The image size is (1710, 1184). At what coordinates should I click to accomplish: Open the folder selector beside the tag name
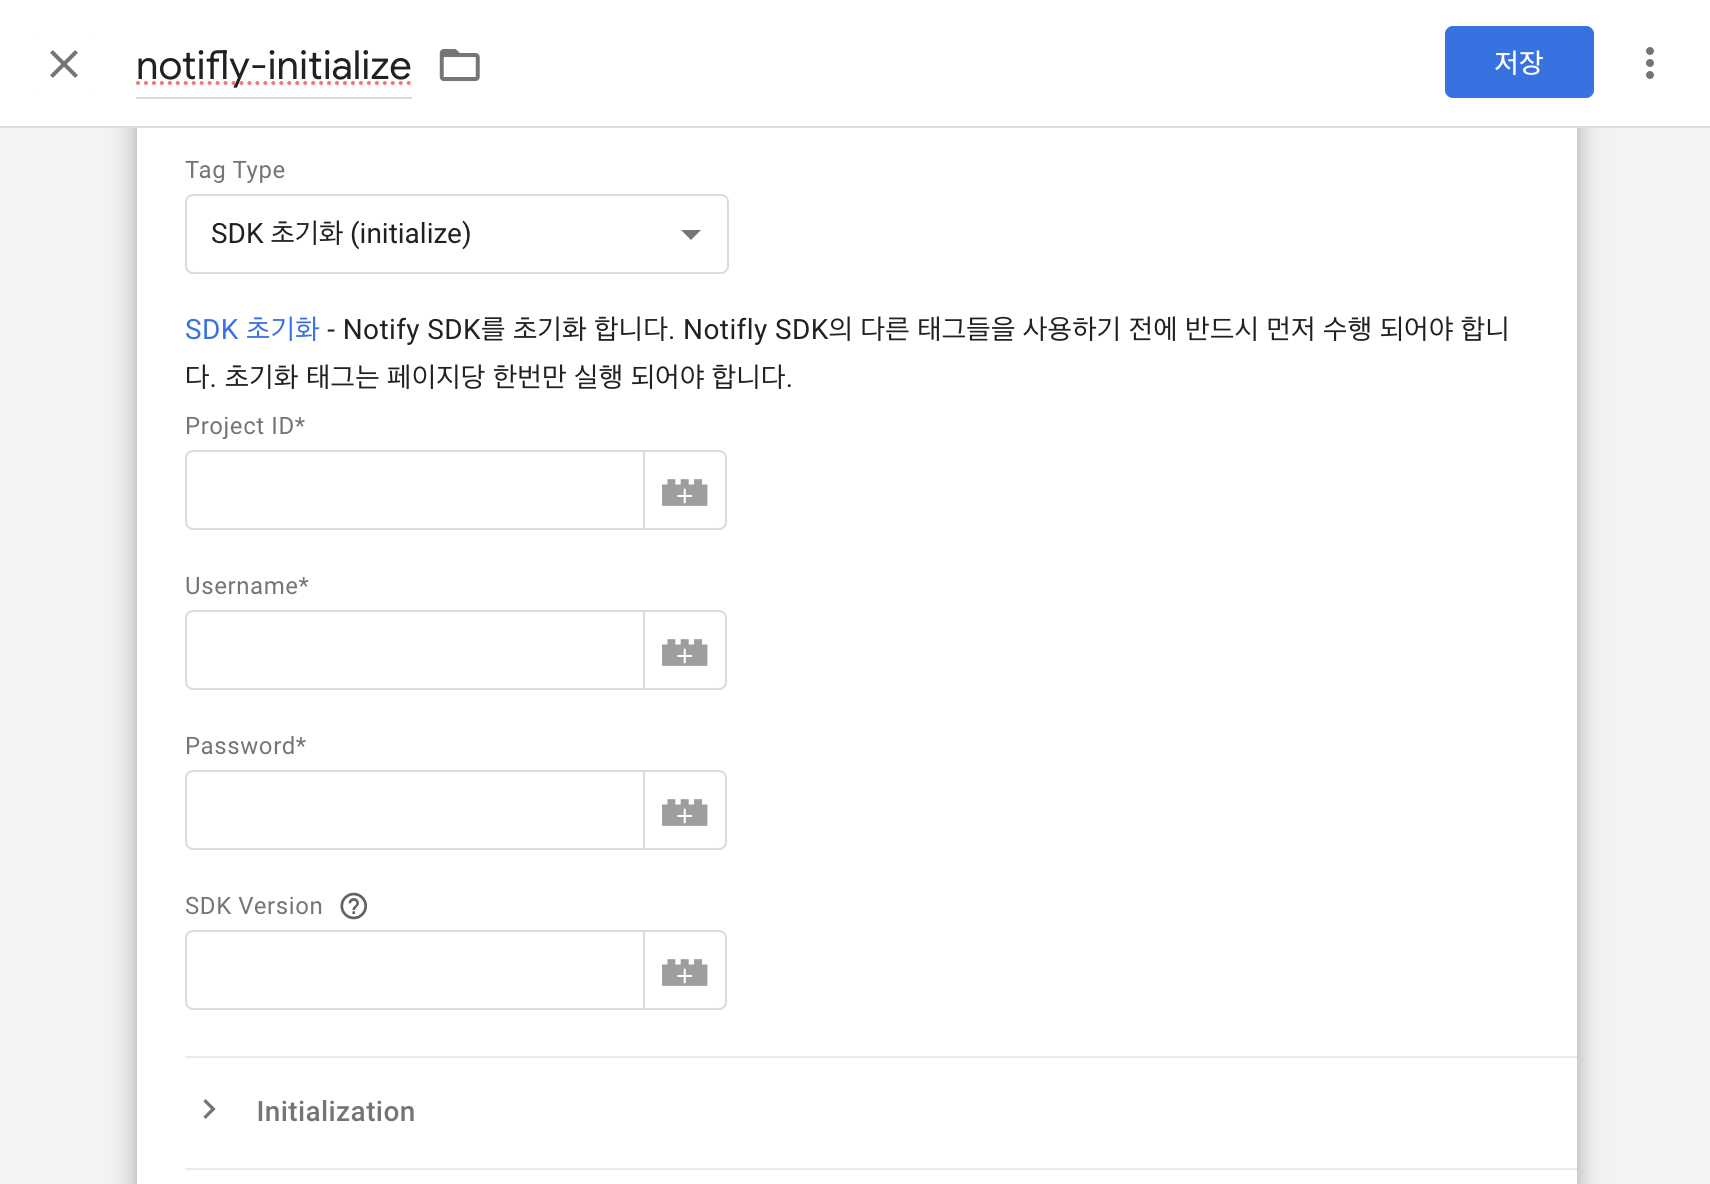pos(460,64)
